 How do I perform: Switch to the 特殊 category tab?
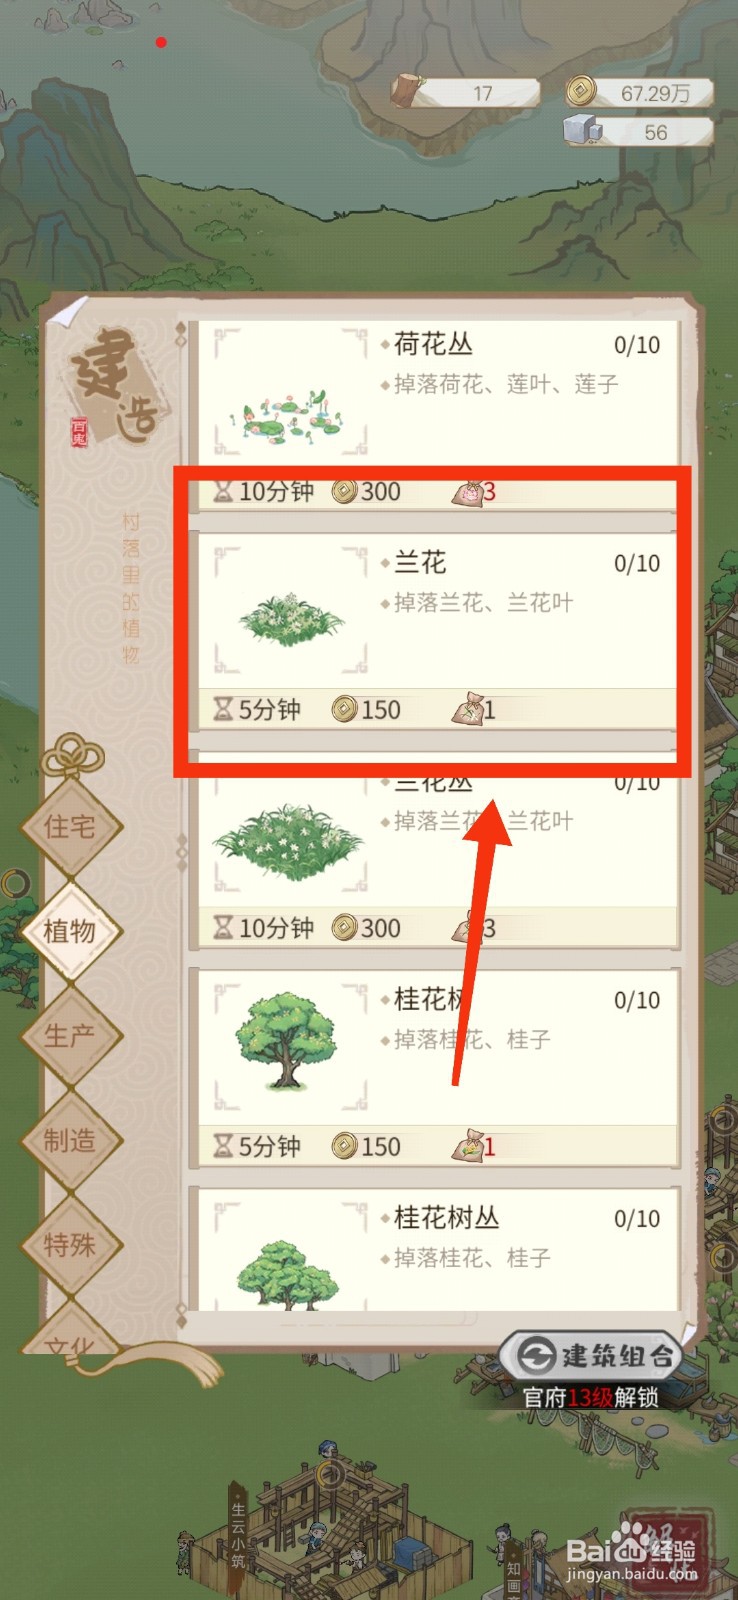70,1245
